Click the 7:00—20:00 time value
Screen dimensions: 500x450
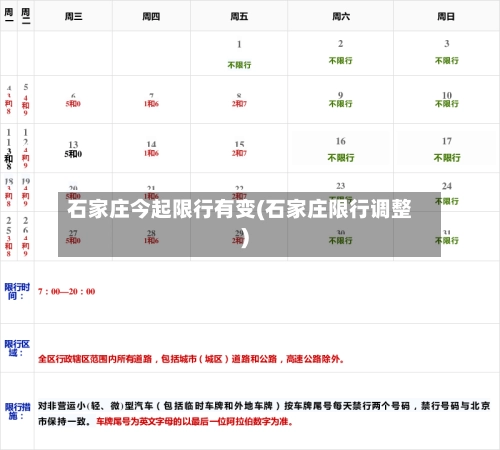(x=67, y=292)
